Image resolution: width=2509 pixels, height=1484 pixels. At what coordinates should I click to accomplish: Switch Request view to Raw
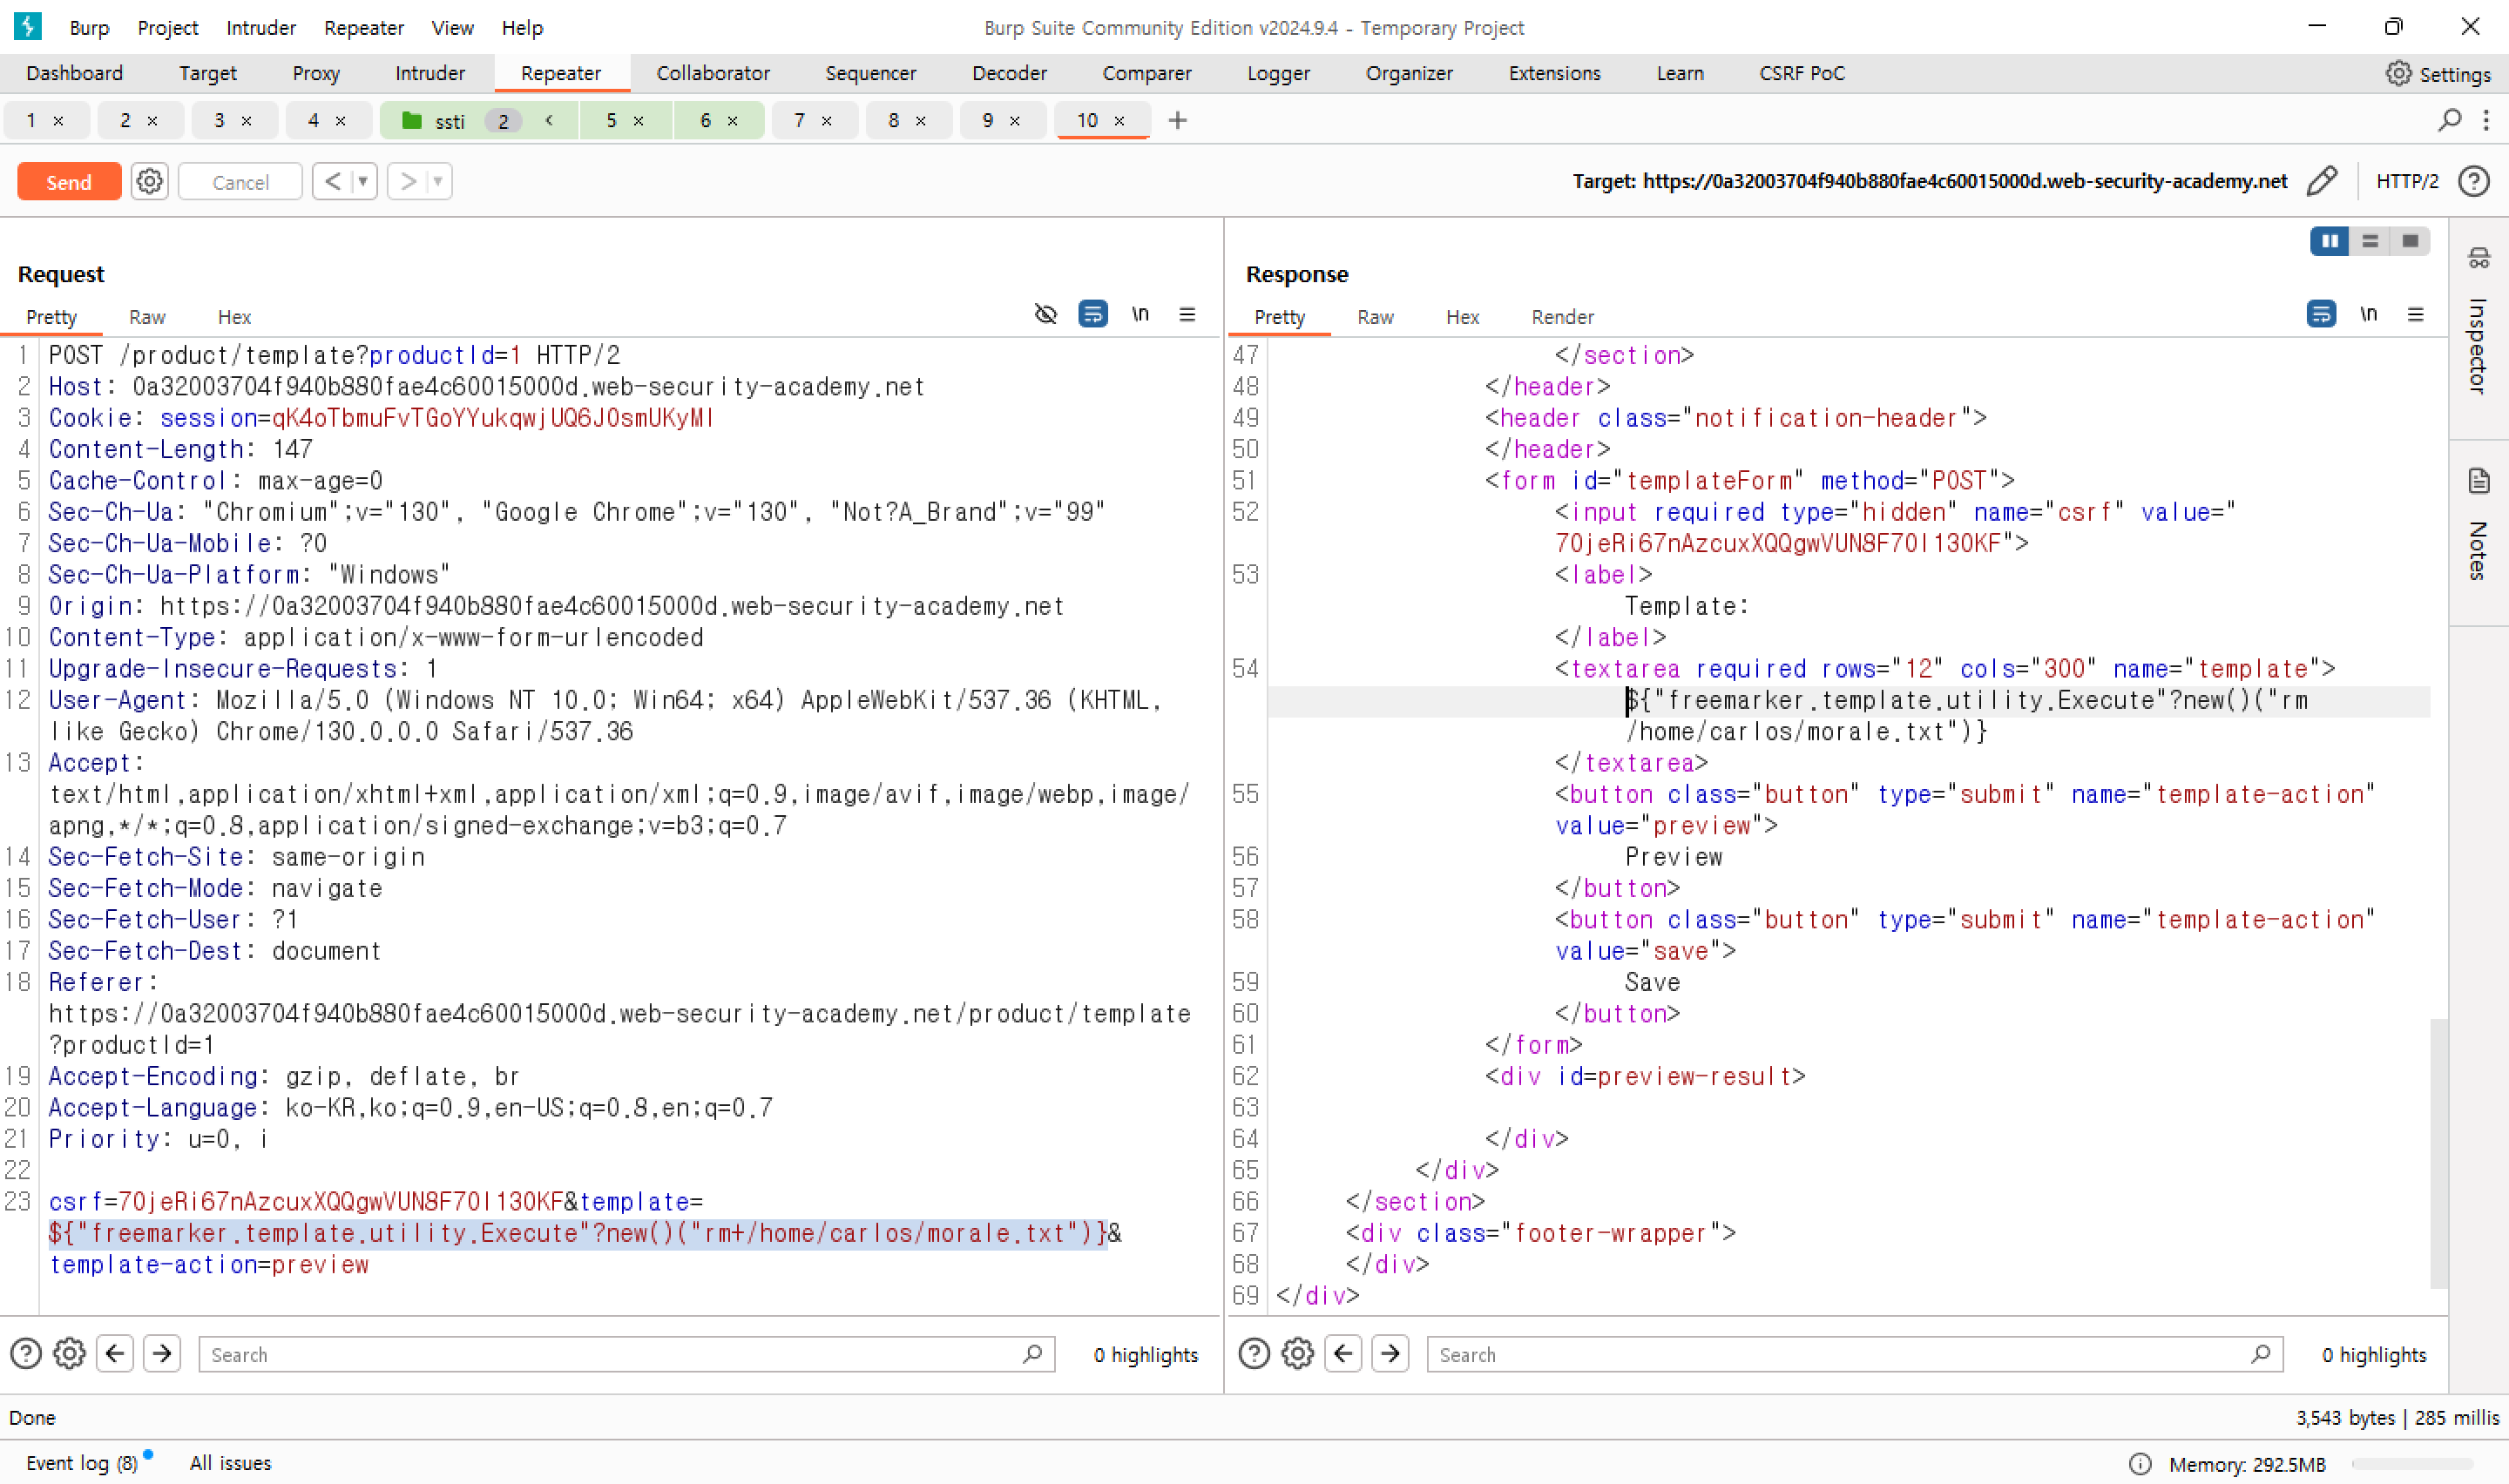[x=147, y=317]
